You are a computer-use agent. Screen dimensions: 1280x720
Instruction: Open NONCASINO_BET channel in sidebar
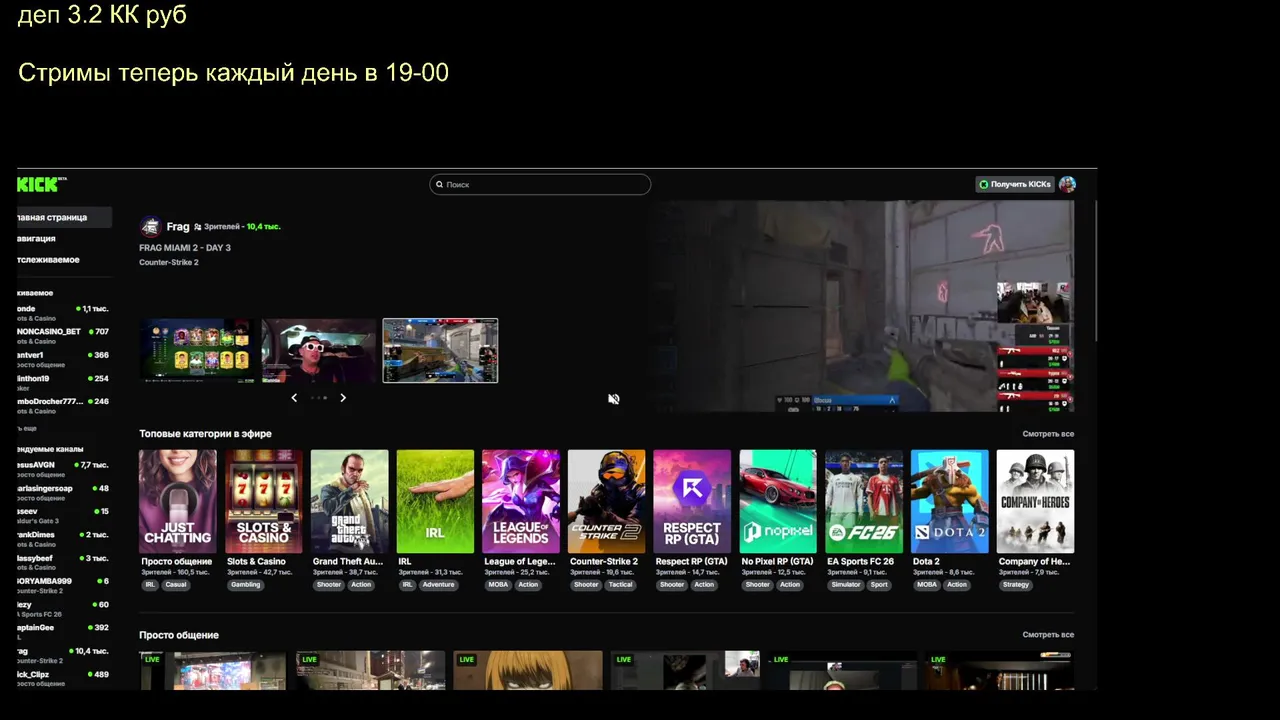point(64,335)
